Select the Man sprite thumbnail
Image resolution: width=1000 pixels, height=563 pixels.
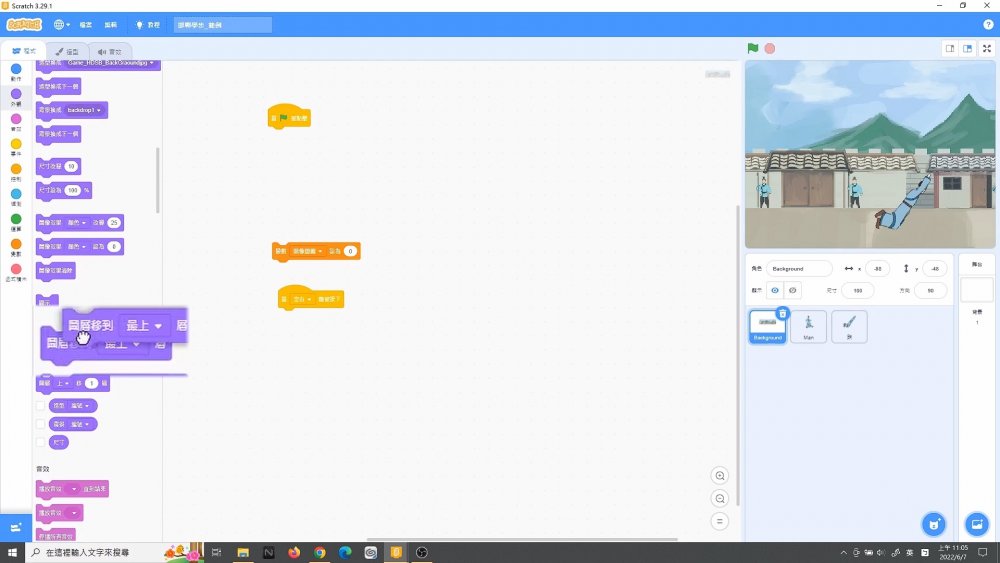pos(808,326)
